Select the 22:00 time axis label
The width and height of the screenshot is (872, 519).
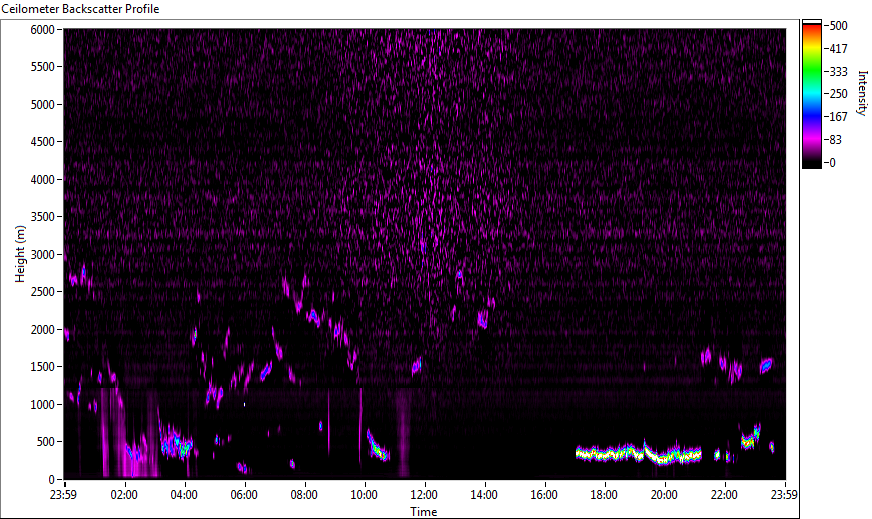click(x=725, y=495)
